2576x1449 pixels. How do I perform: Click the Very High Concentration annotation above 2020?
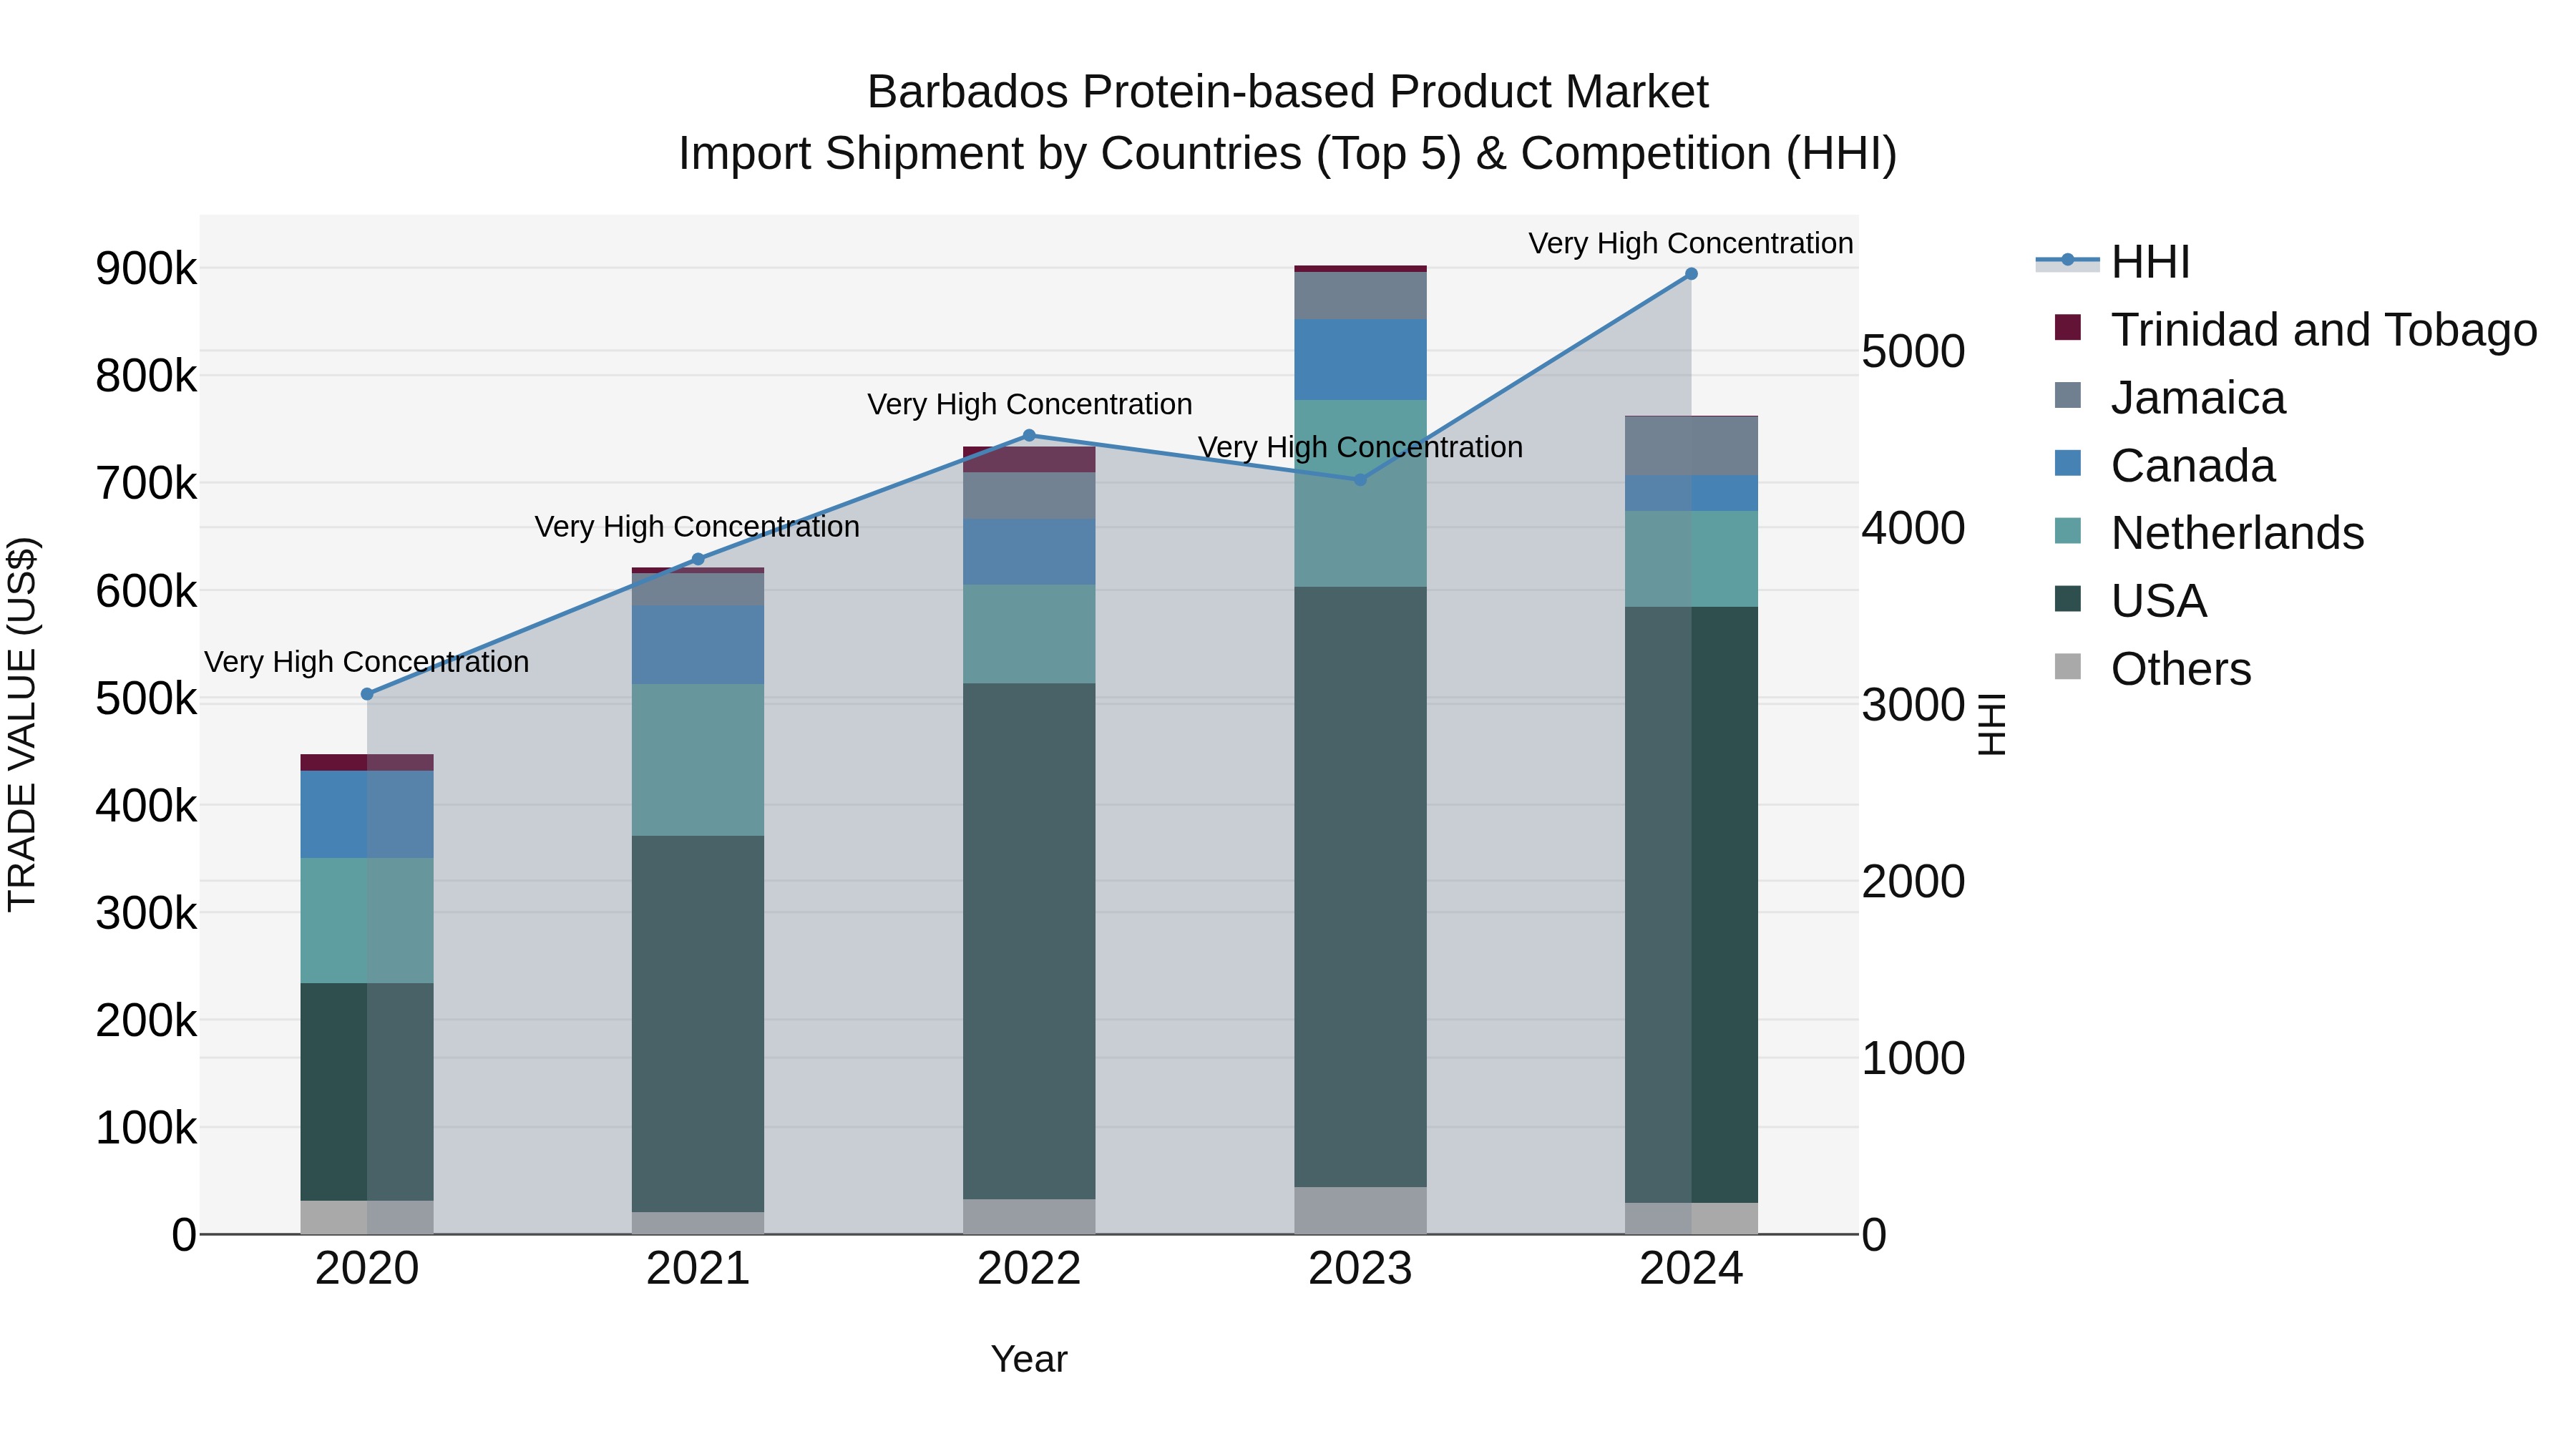pyautogui.click(x=367, y=662)
